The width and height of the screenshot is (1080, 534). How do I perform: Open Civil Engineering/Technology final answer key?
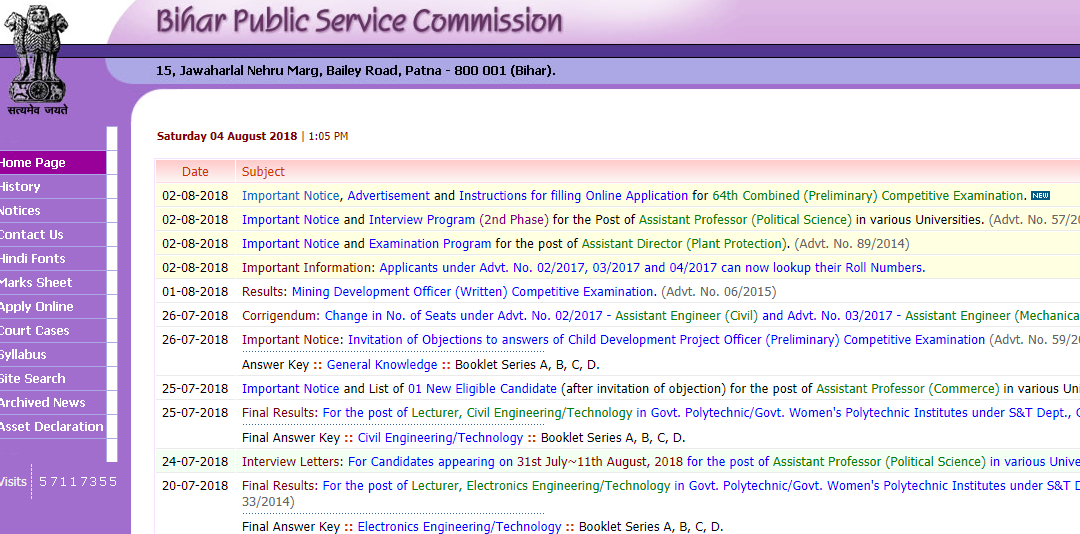[x=440, y=438]
